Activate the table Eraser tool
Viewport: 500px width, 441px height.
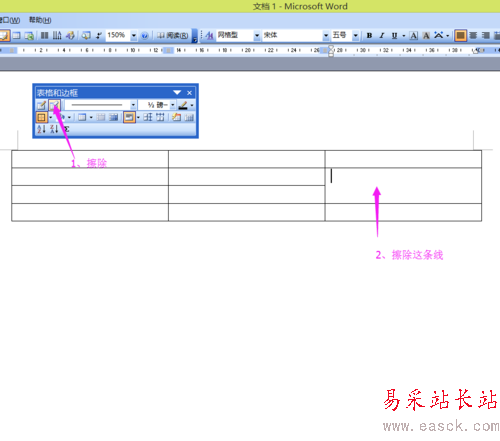pos(54,105)
